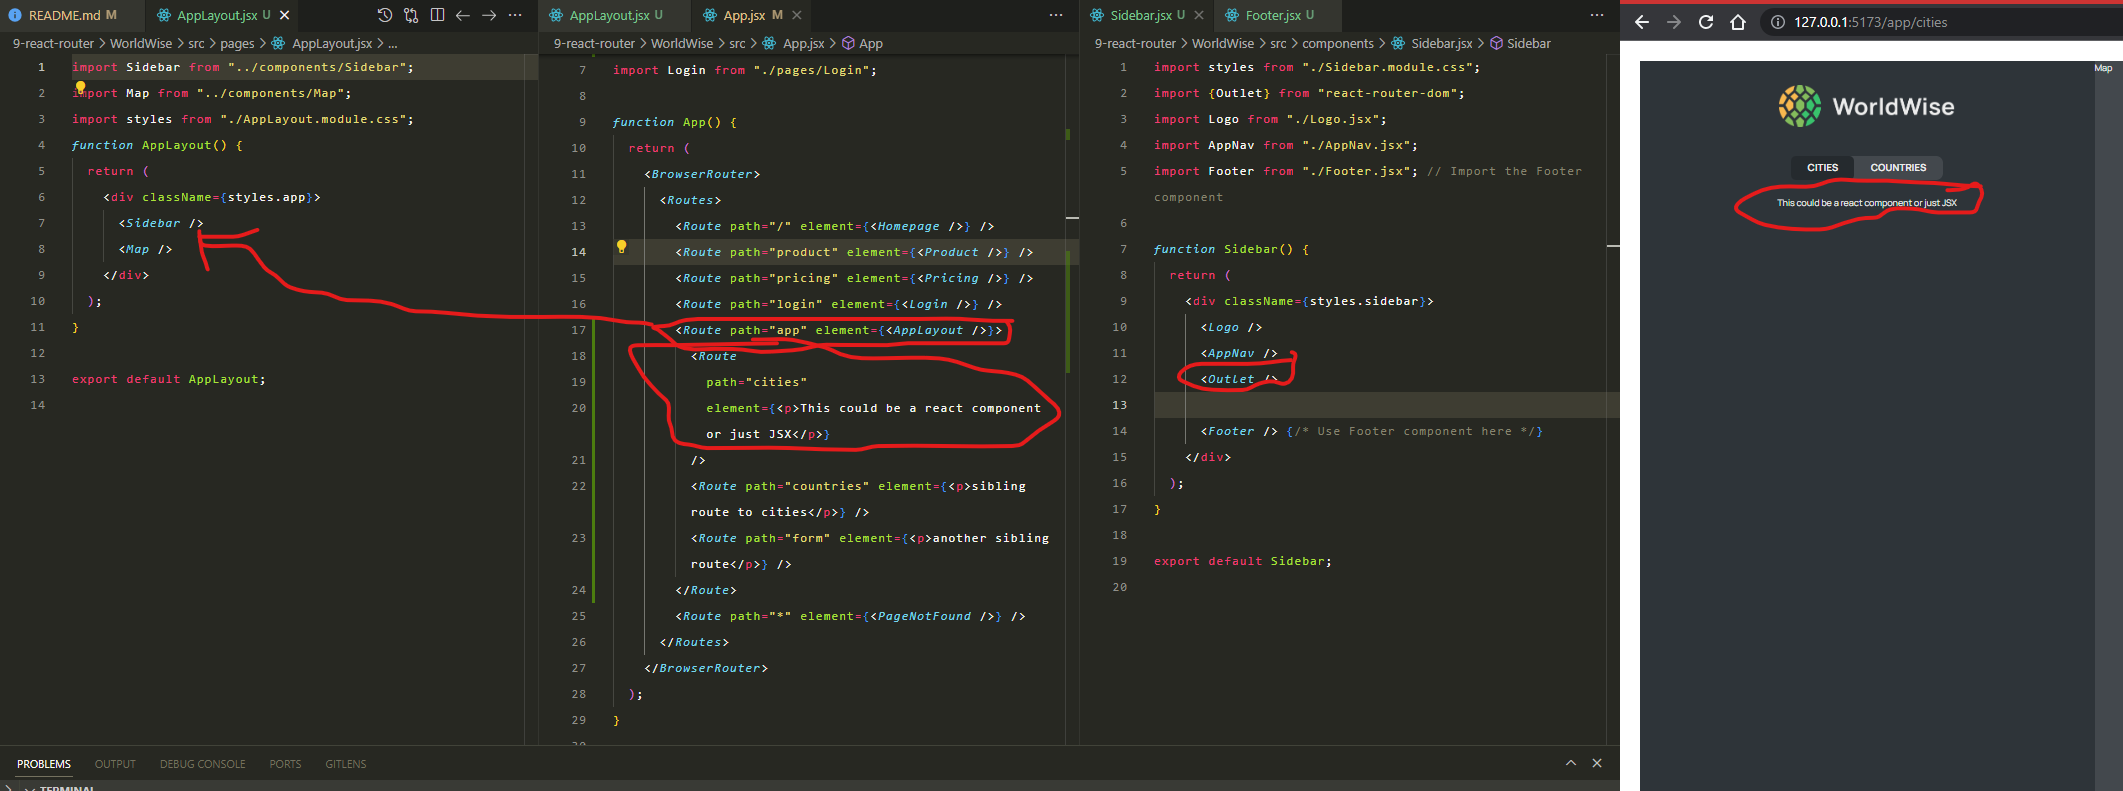This screenshot has height=791, width=2123.
Task: Open 'Sidebar' symbol breadcrumb in the right editor
Action: (1528, 43)
